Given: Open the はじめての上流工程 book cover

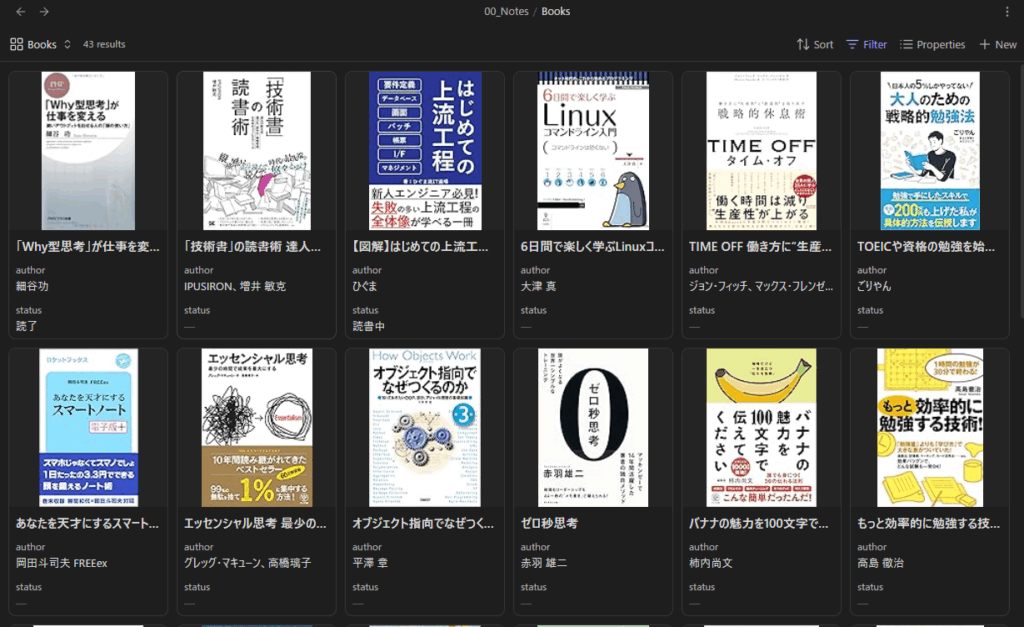Looking at the screenshot, I should (425, 151).
